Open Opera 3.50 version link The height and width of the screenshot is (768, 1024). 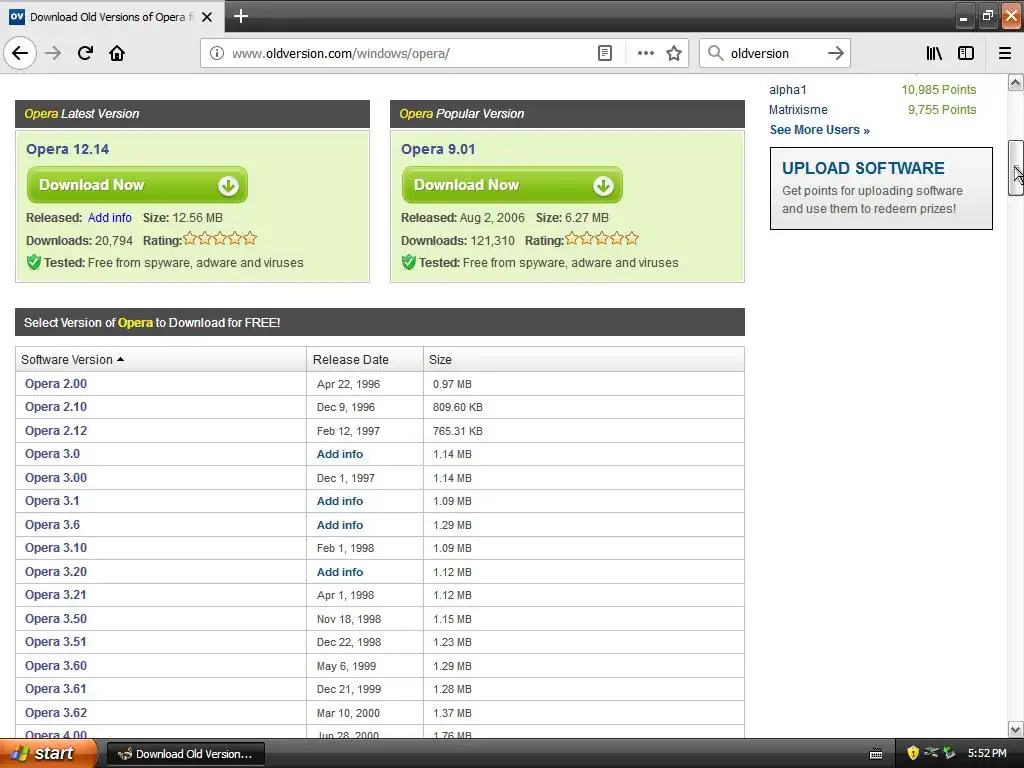click(56, 618)
